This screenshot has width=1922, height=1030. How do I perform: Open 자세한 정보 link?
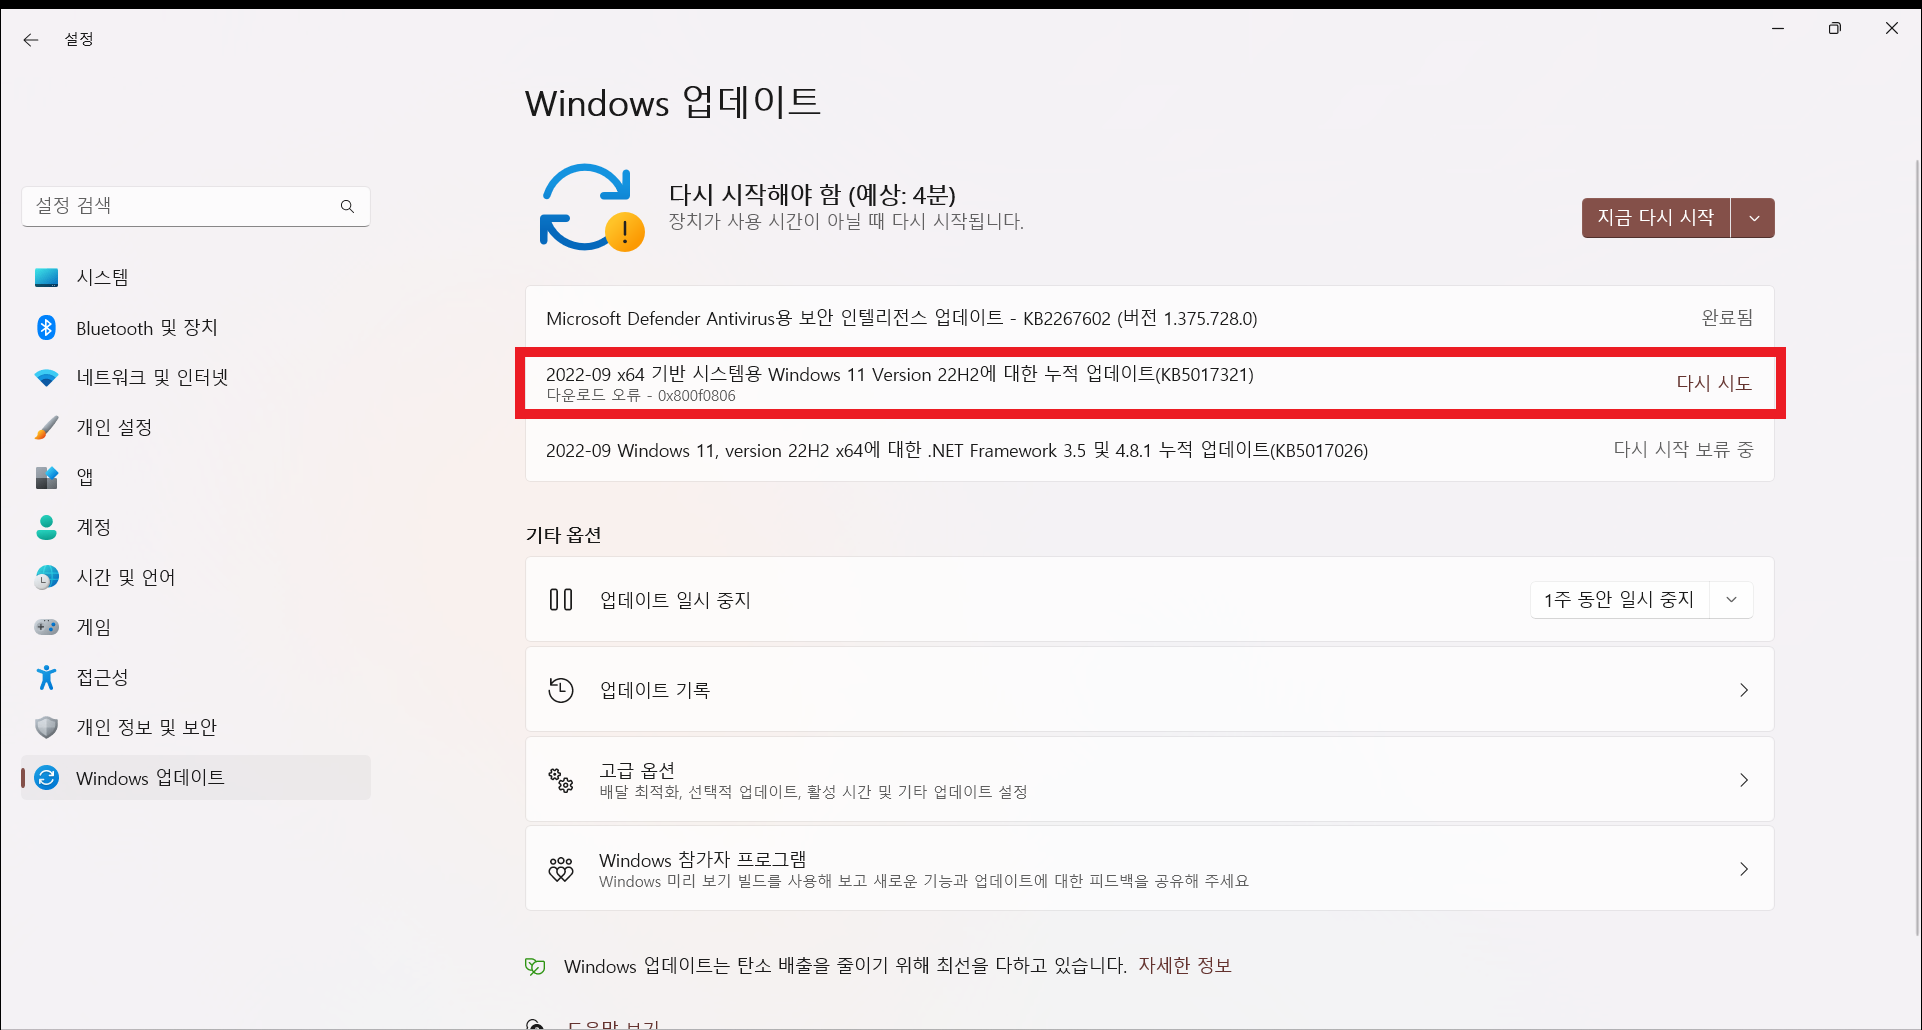(1185, 966)
